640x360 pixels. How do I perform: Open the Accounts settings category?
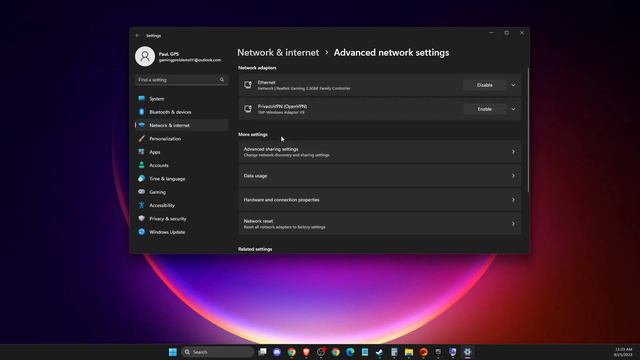(181, 165)
